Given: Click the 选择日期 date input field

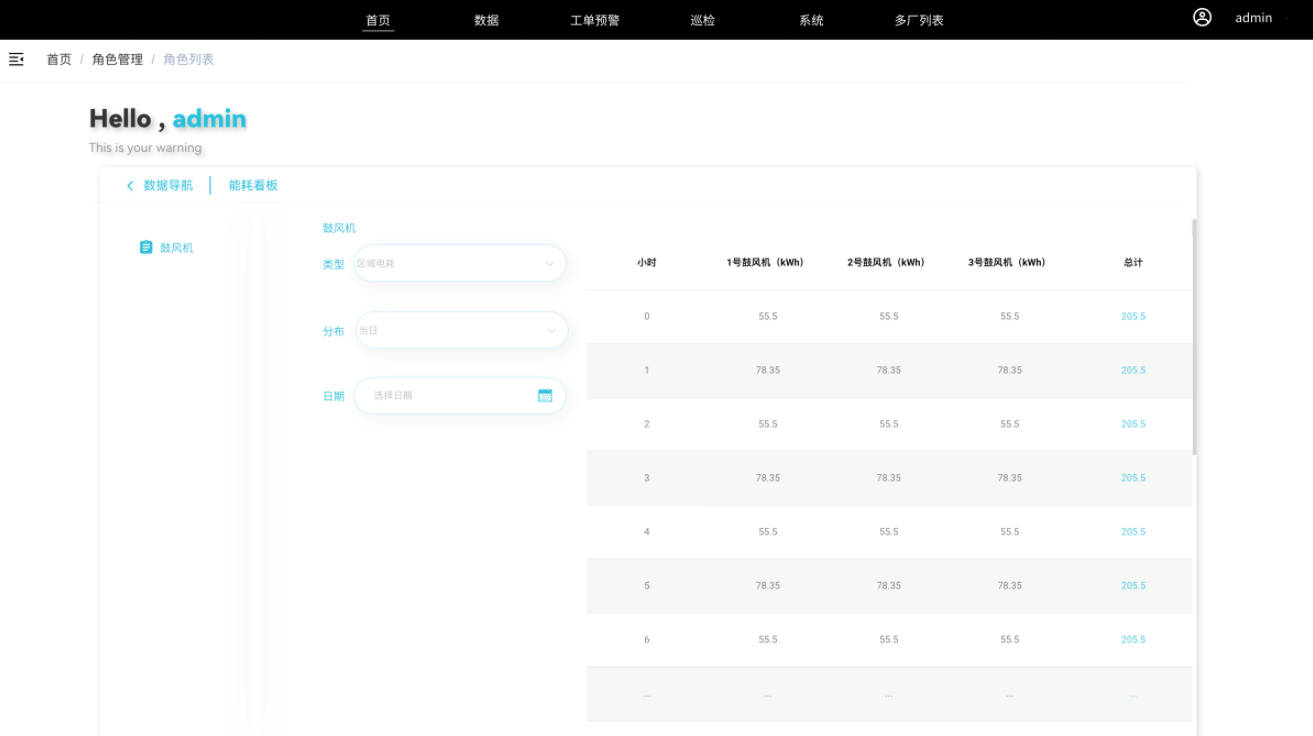Looking at the screenshot, I should pyautogui.click(x=450, y=396).
